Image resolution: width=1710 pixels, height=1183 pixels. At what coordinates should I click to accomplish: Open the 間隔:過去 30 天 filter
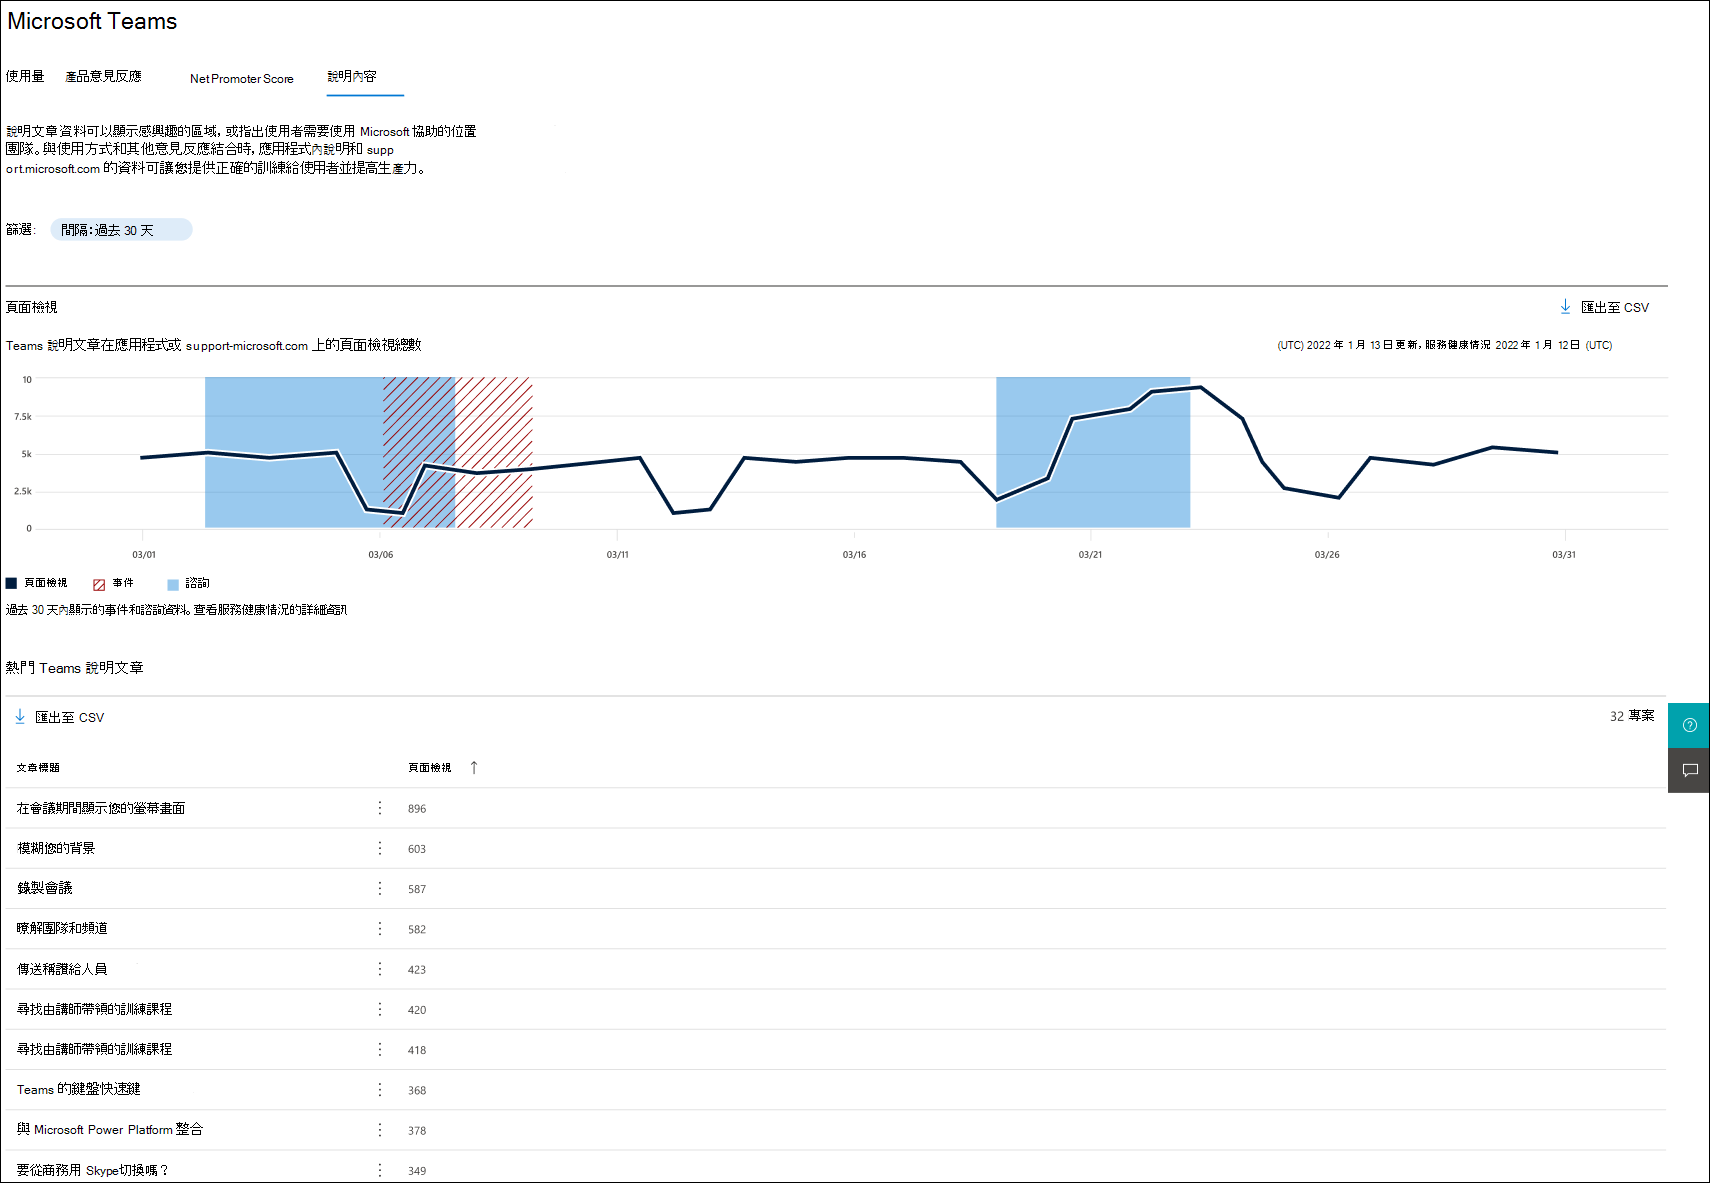pos(120,230)
